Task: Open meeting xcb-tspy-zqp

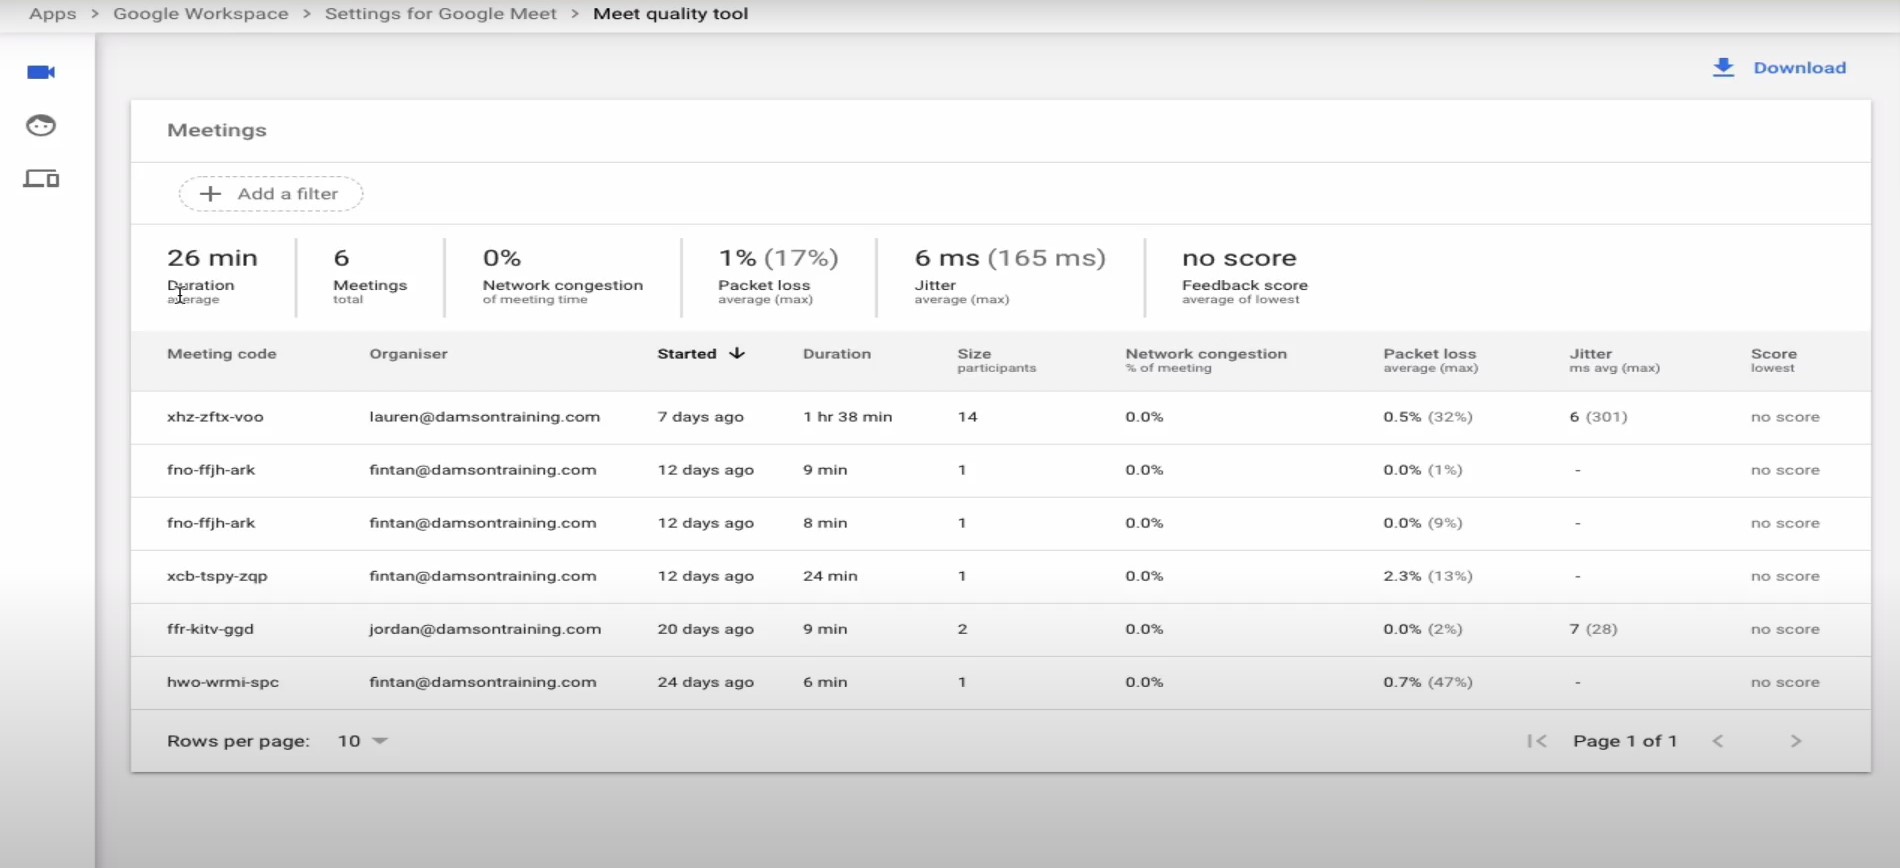Action: coord(217,576)
